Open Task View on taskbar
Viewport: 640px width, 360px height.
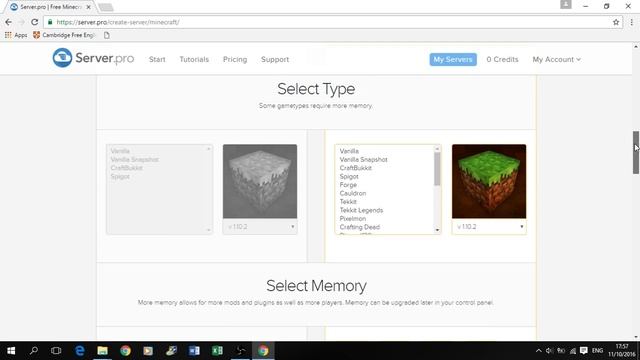[x=56, y=351]
